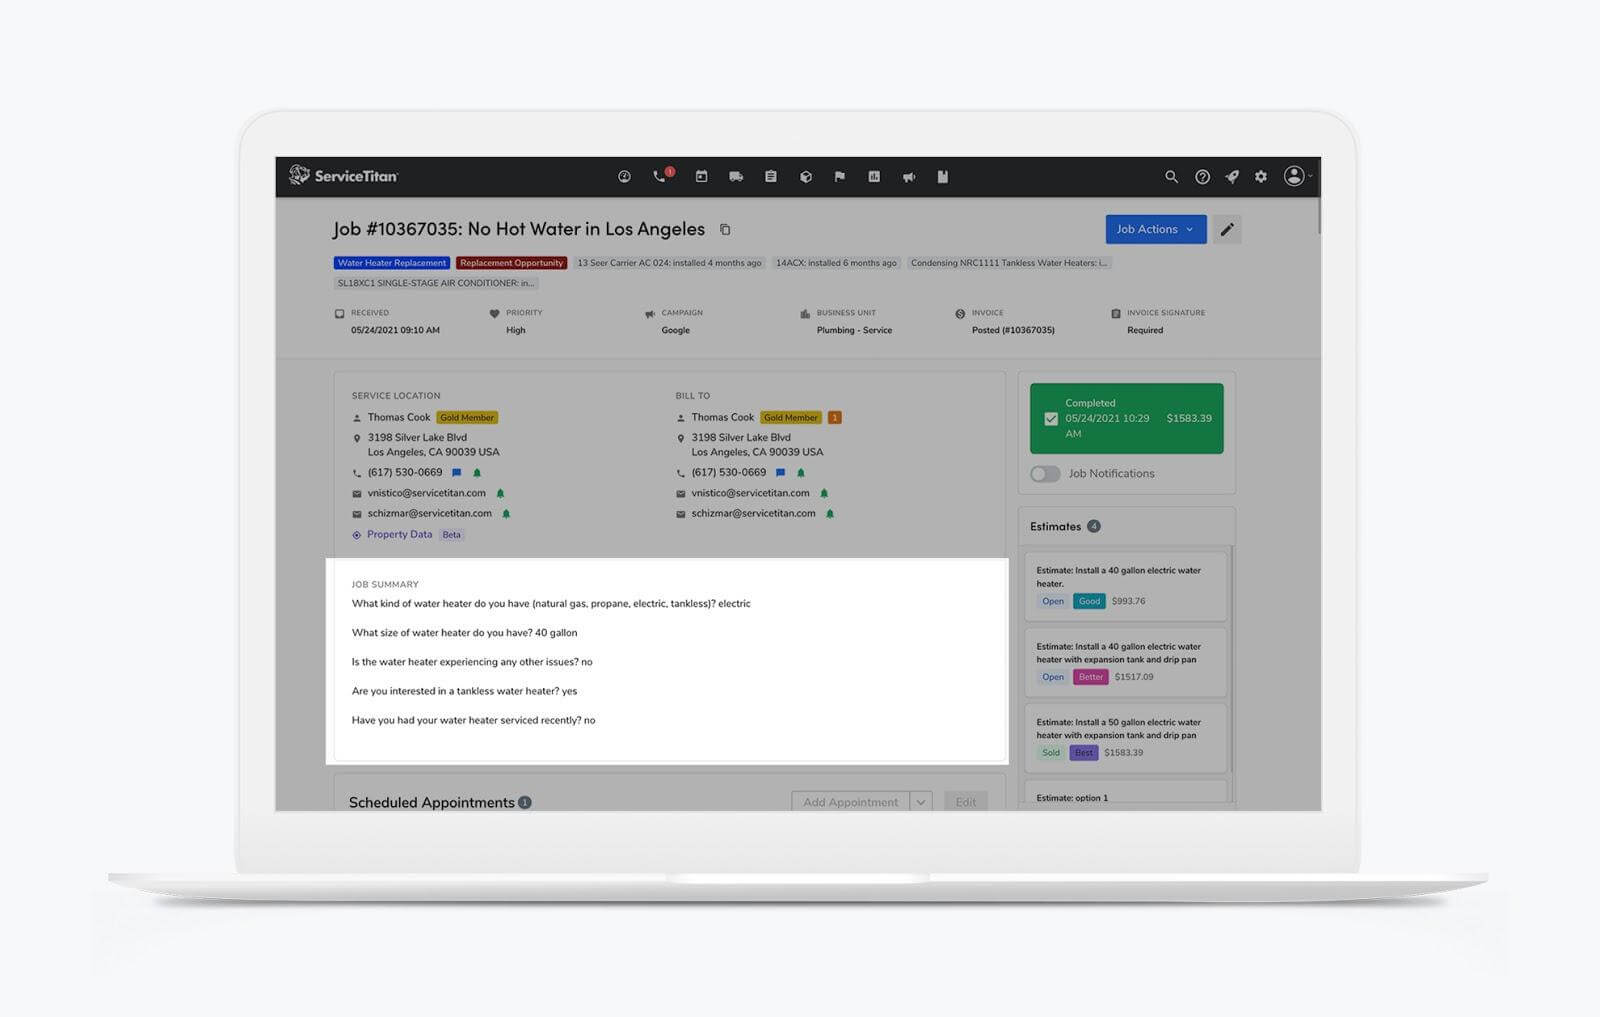Click the Edit button for Scheduled Appointments
The image size is (1600, 1017).
965,801
